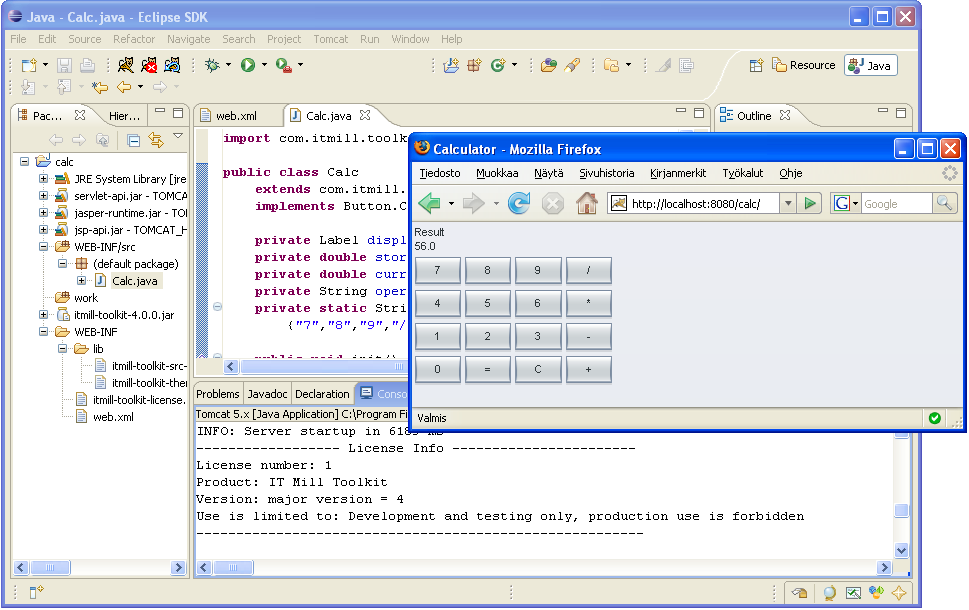Viewport: 969px width, 610px height.
Task: Start Tomcat with the cat icon
Action: point(126,65)
